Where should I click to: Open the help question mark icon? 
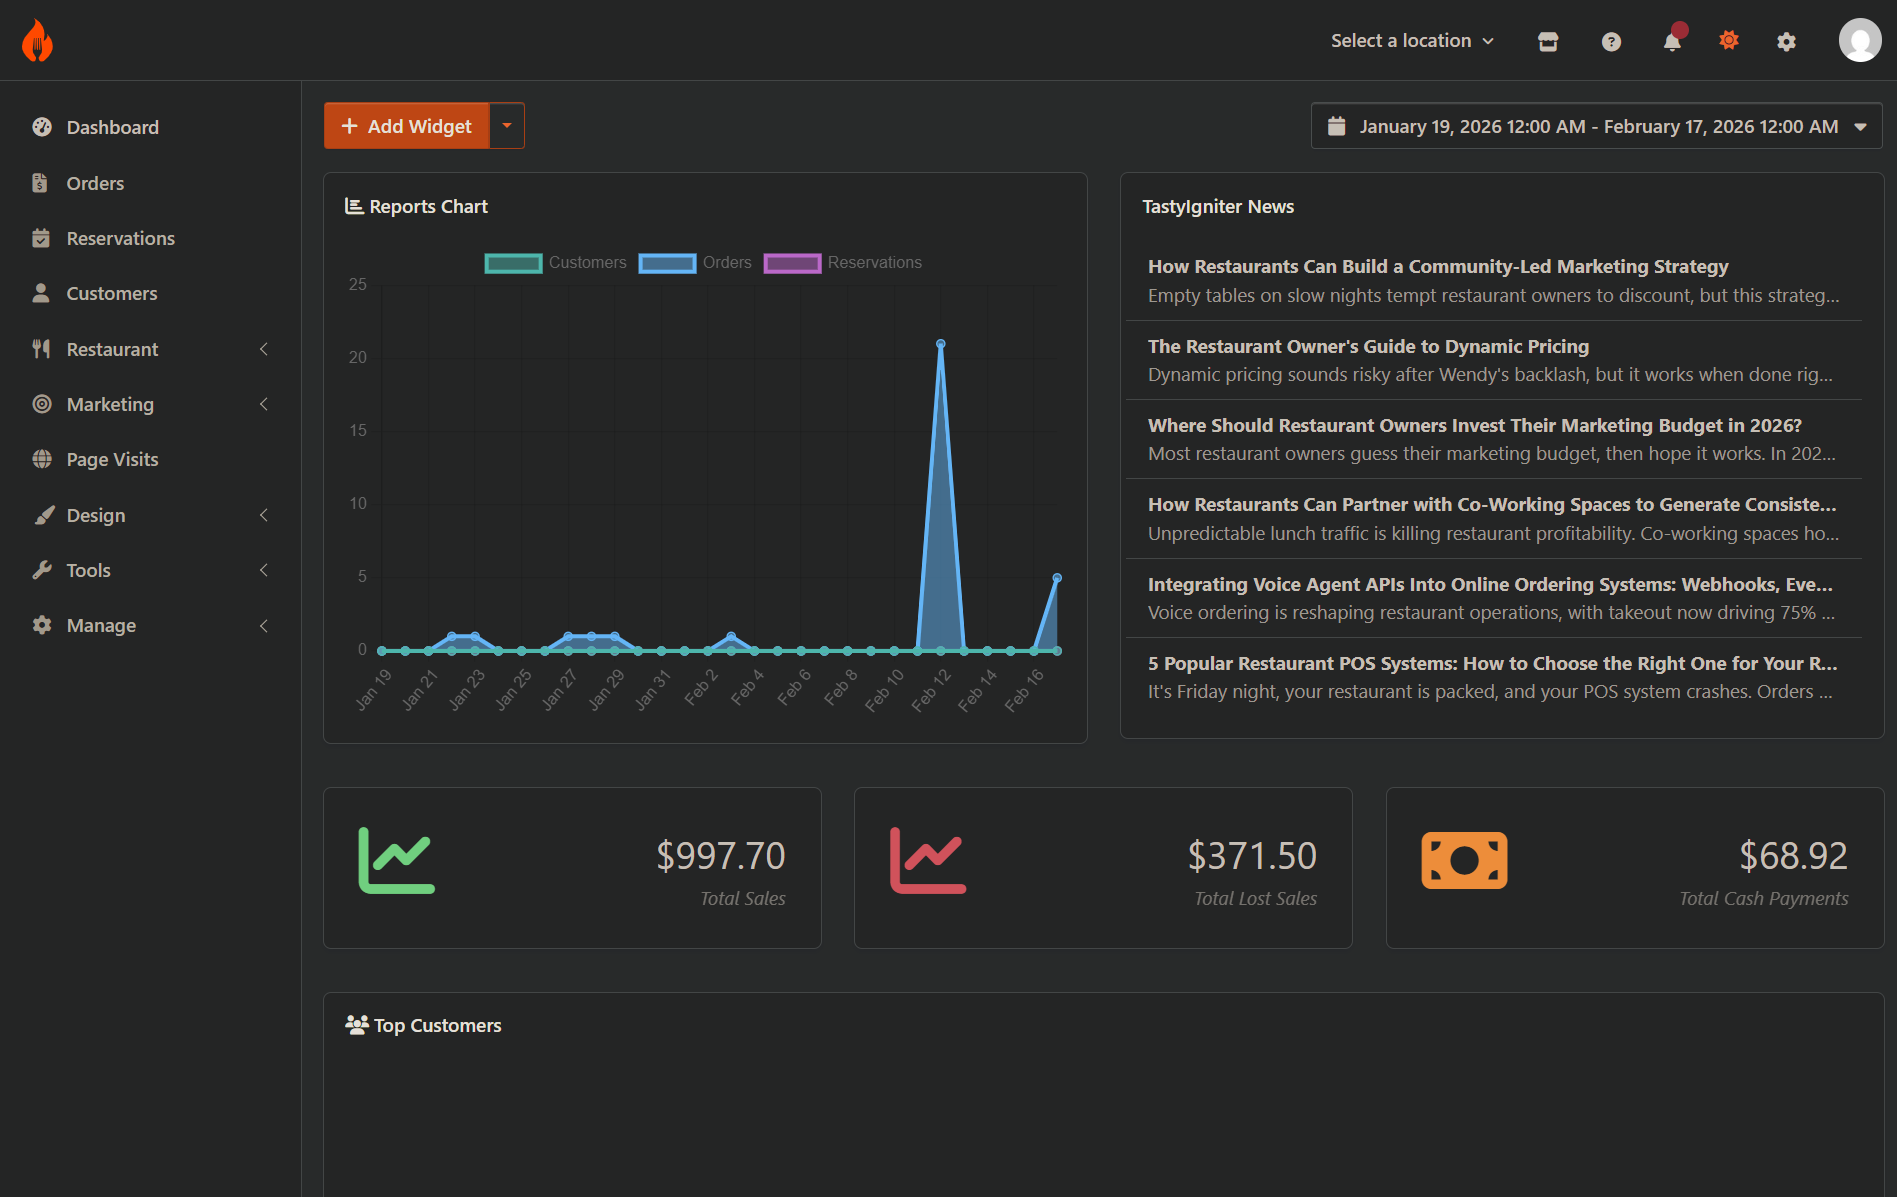1611,41
